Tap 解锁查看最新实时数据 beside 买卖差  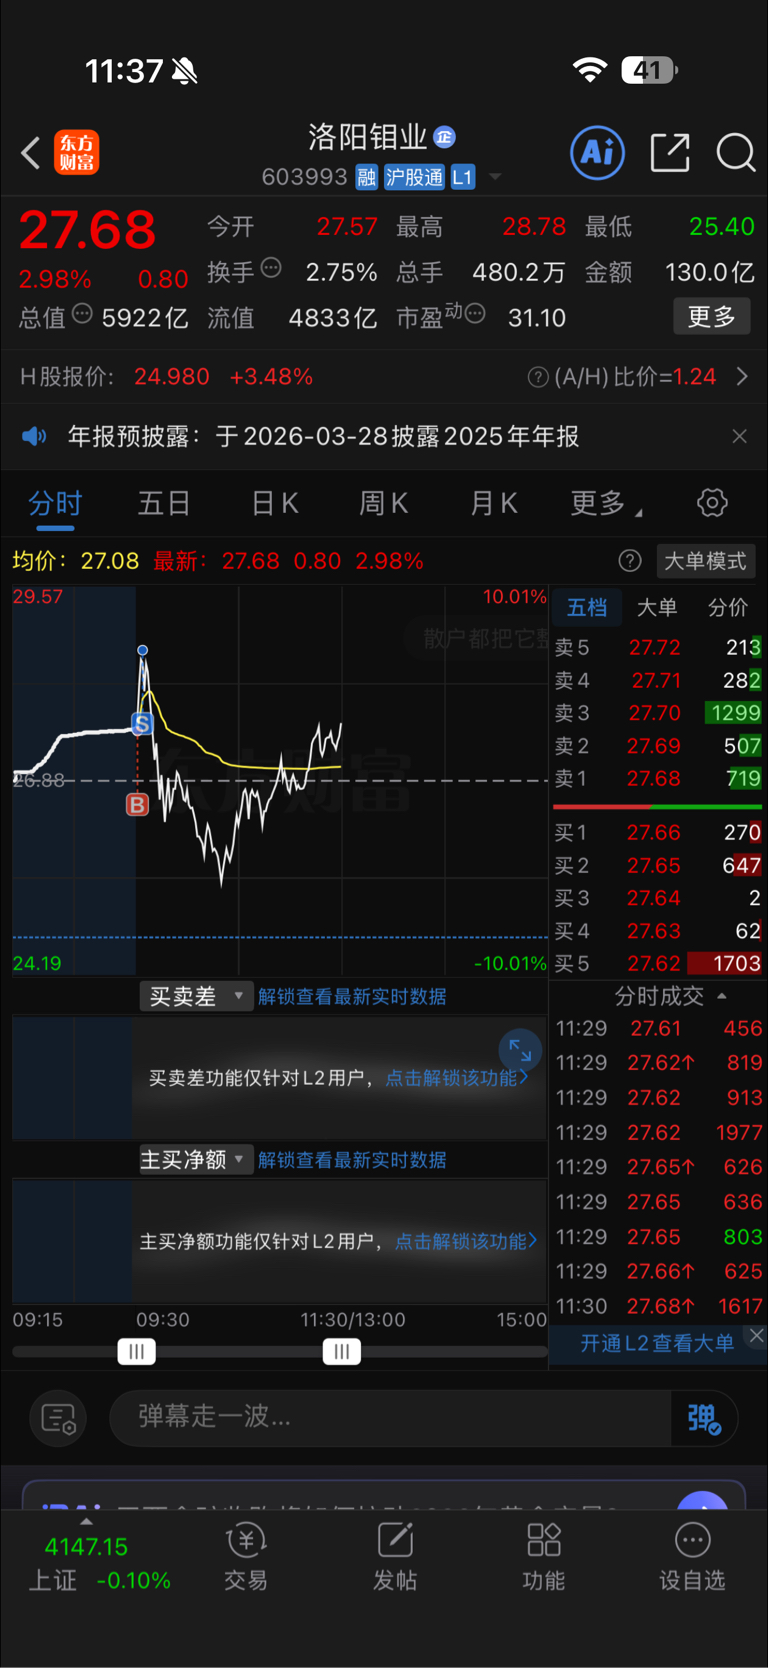click(352, 996)
